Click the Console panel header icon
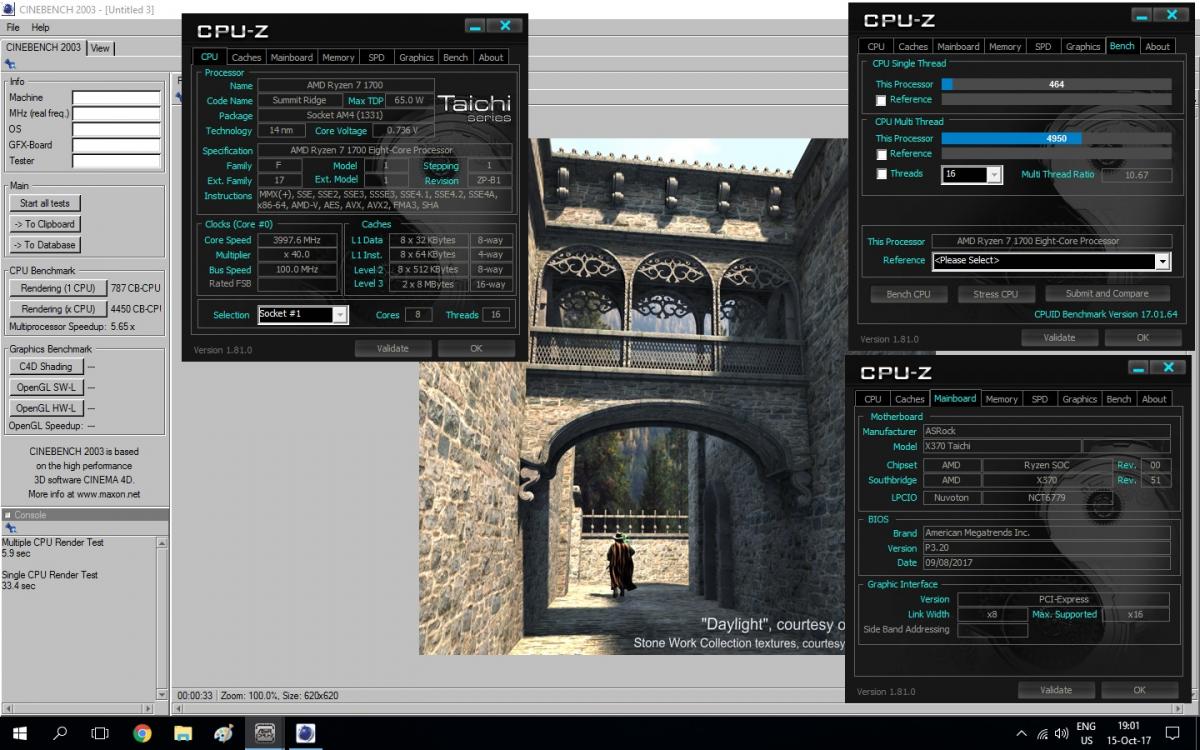1200x750 pixels. [x=7, y=514]
